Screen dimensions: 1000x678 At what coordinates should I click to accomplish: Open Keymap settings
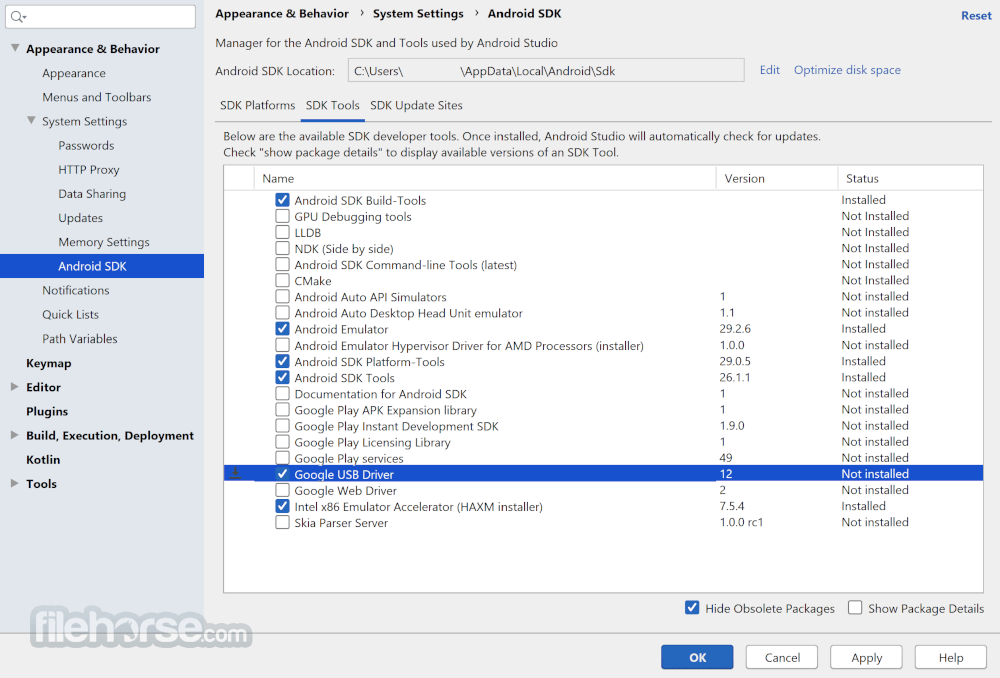click(x=48, y=363)
